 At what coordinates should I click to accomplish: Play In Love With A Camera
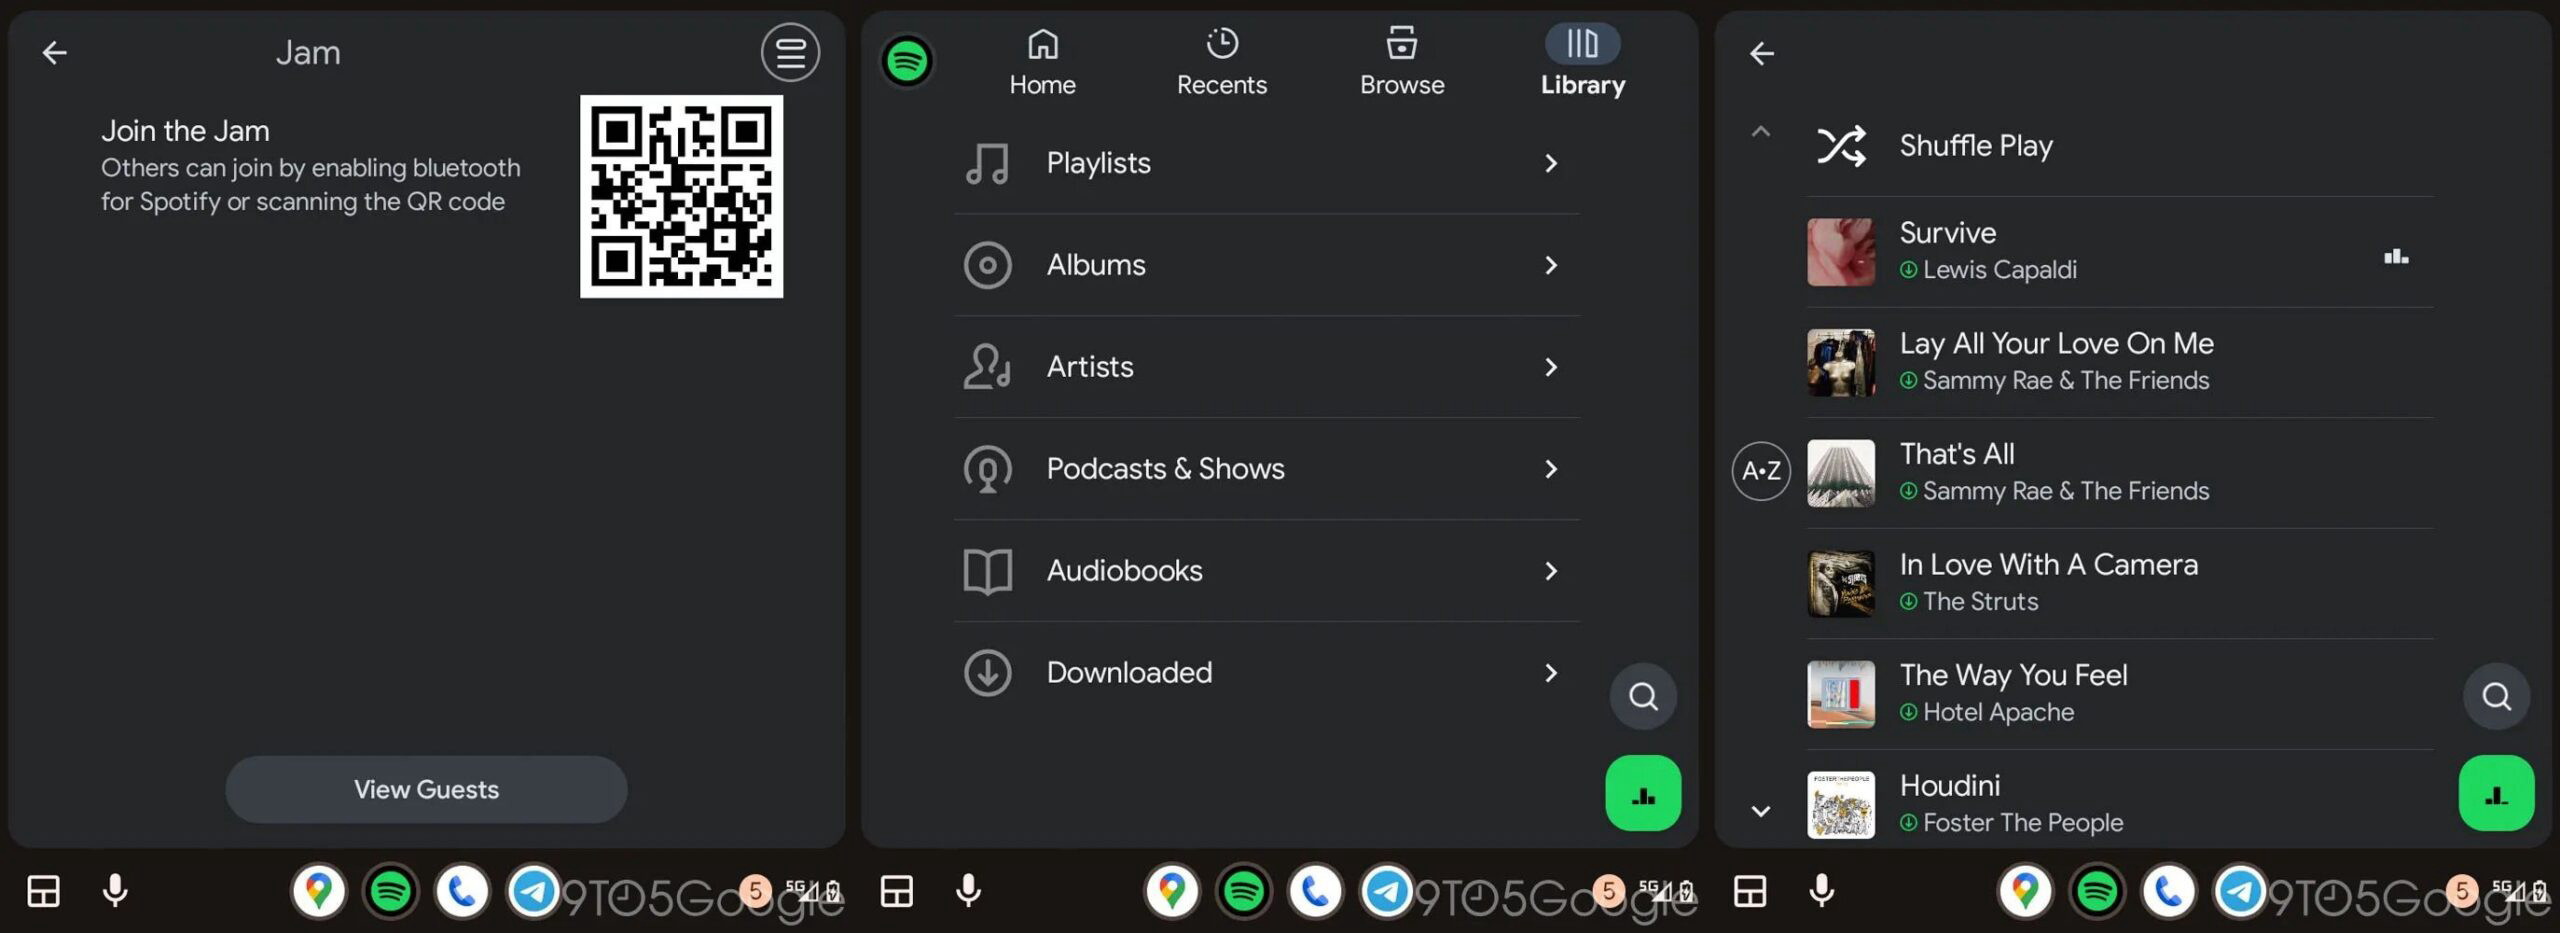tap(2120, 583)
